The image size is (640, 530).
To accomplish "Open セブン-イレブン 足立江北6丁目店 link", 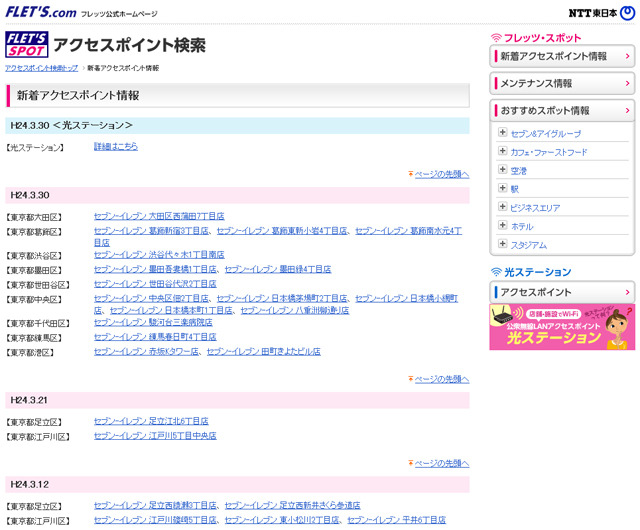I will coord(151,421).
